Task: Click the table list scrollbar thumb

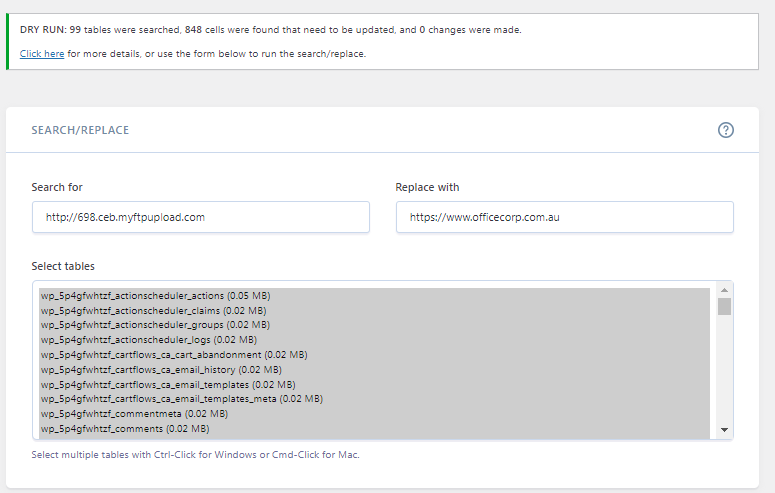Action: (724, 306)
